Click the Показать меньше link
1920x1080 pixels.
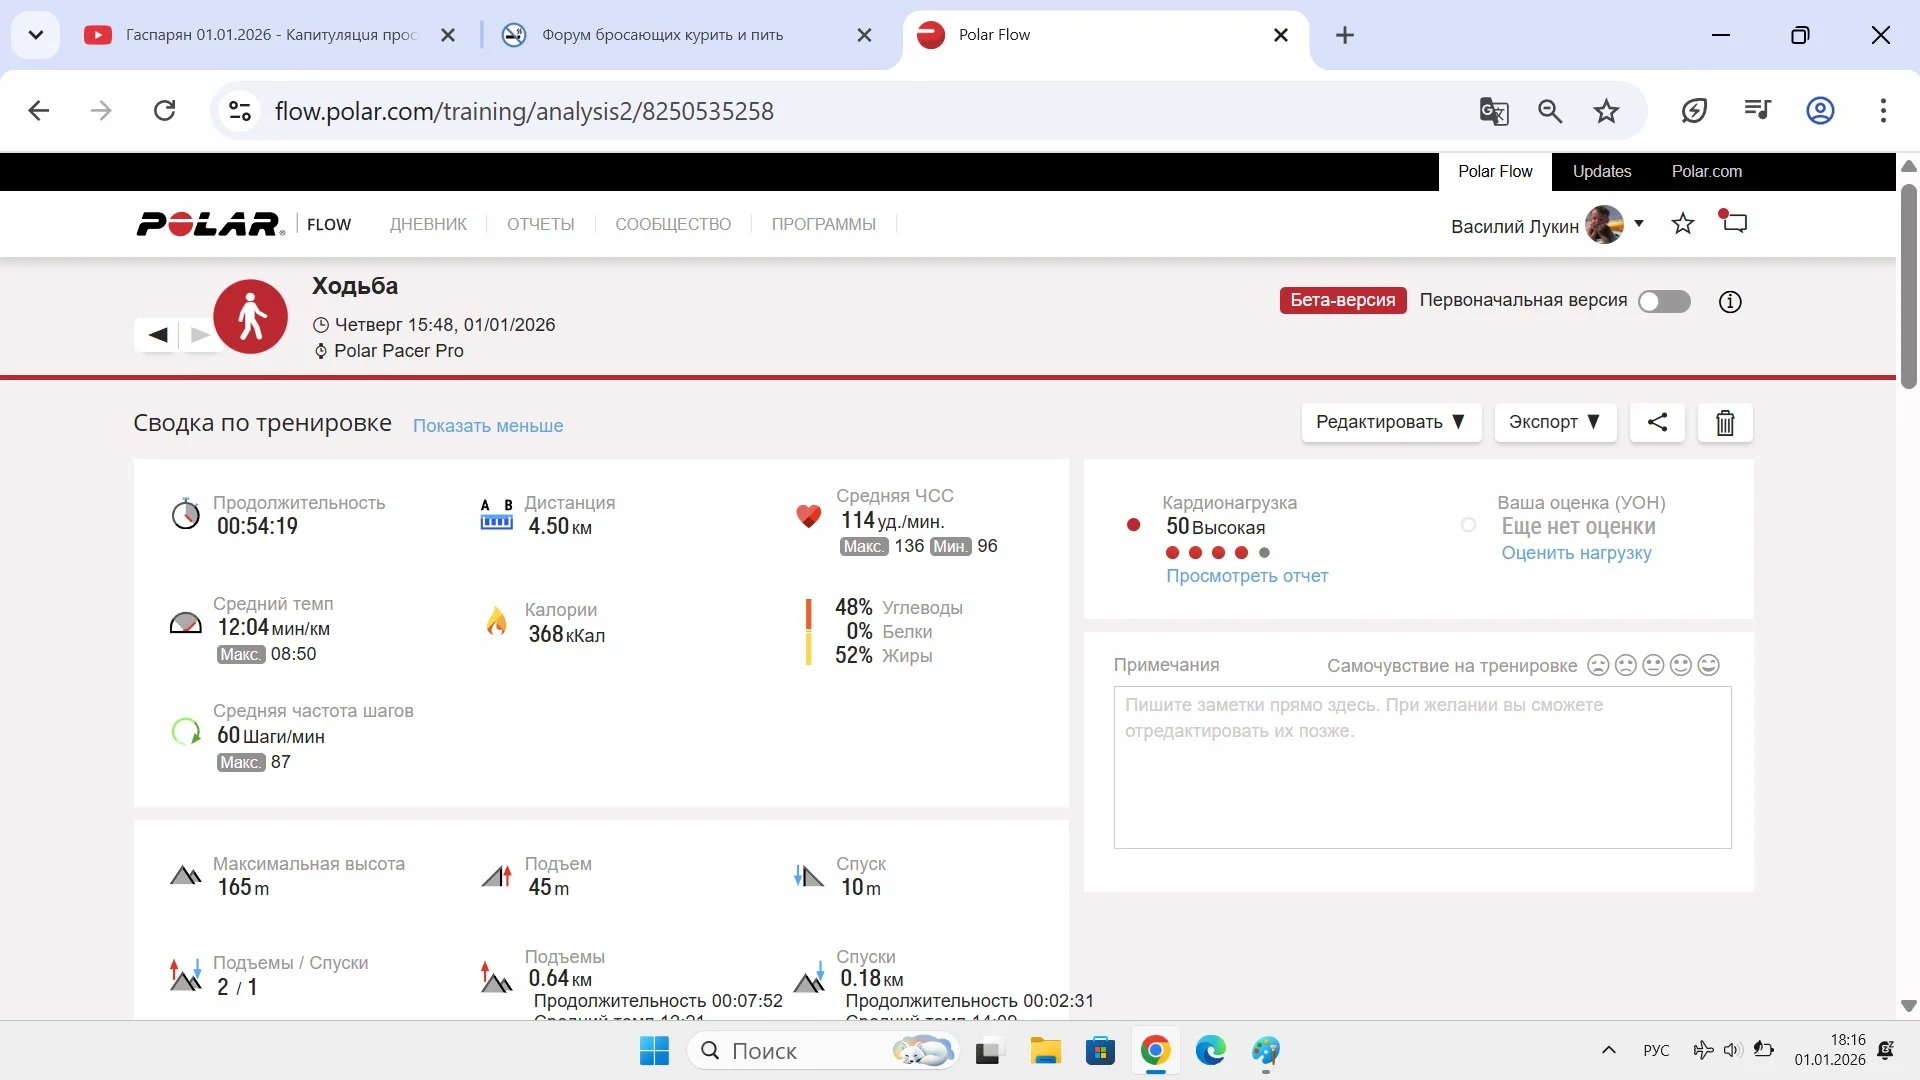pyautogui.click(x=488, y=426)
